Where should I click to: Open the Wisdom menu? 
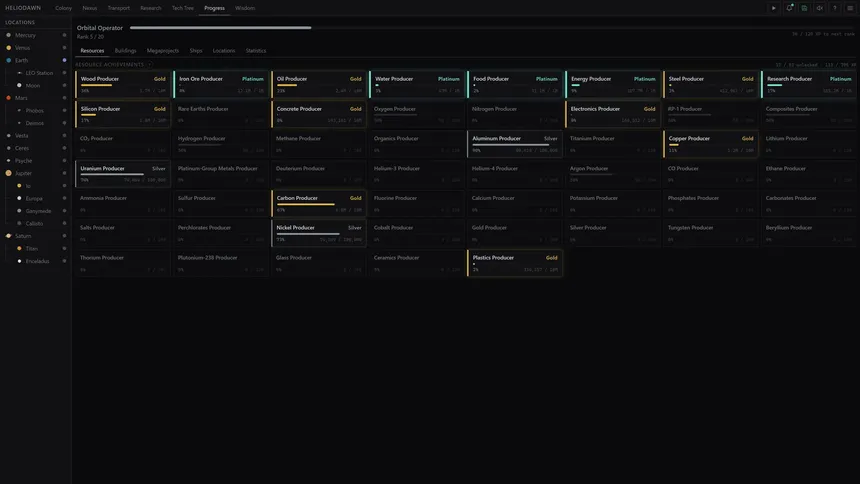click(245, 8)
